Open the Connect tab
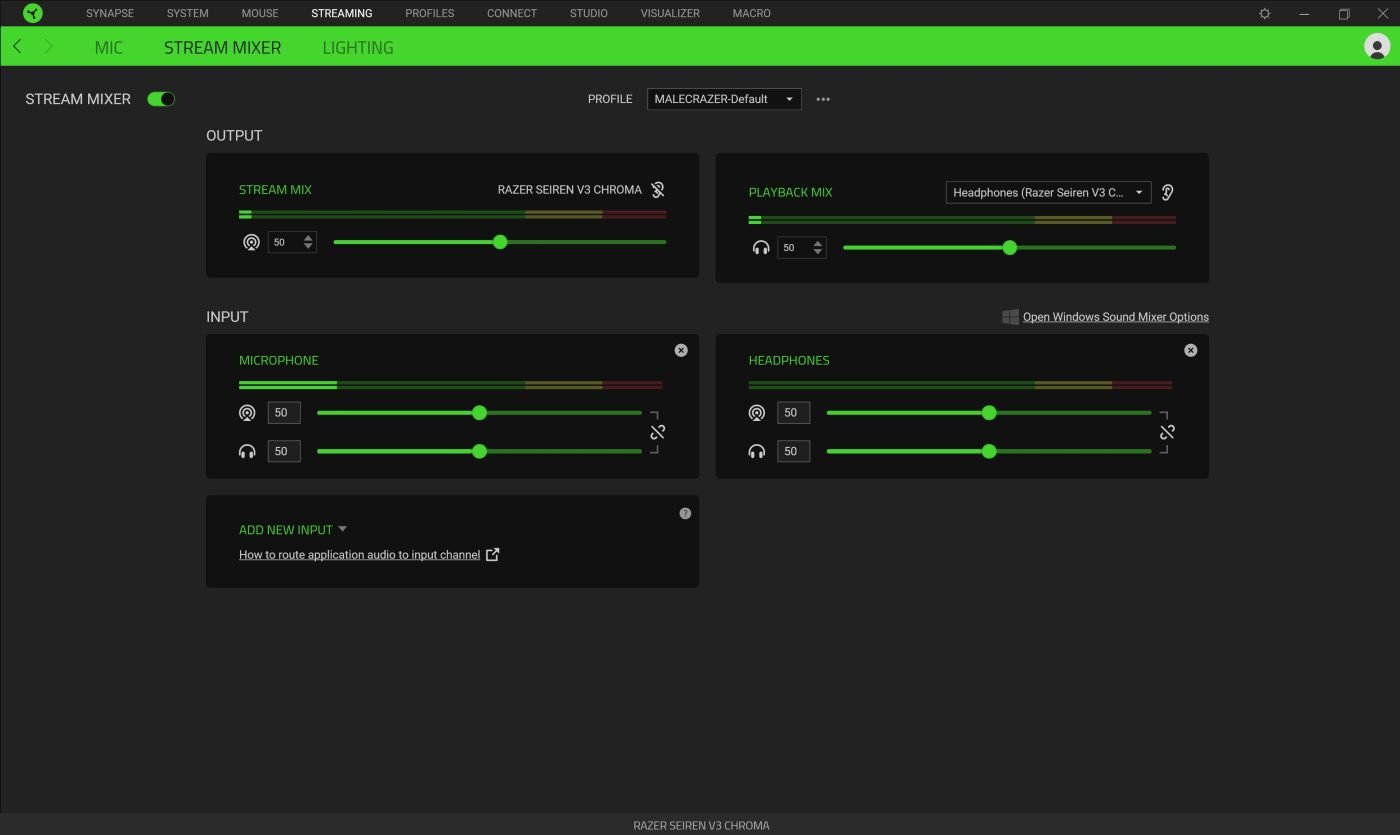 [x=512, y=13]
